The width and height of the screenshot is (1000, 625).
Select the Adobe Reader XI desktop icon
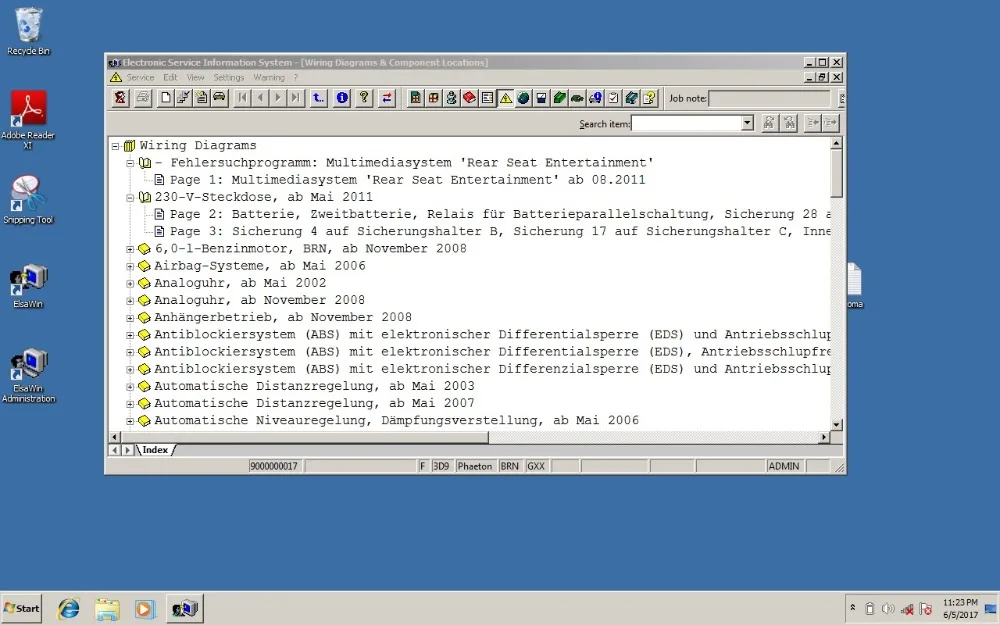[28, 120]
